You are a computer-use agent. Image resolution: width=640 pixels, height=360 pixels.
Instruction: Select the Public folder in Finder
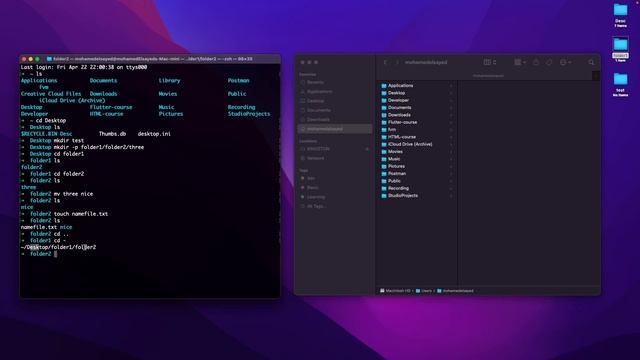pos(416,181)
